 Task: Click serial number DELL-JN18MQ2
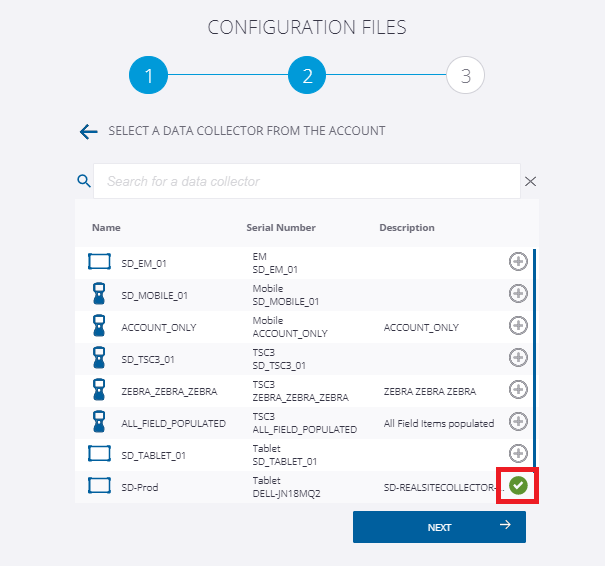286,494
